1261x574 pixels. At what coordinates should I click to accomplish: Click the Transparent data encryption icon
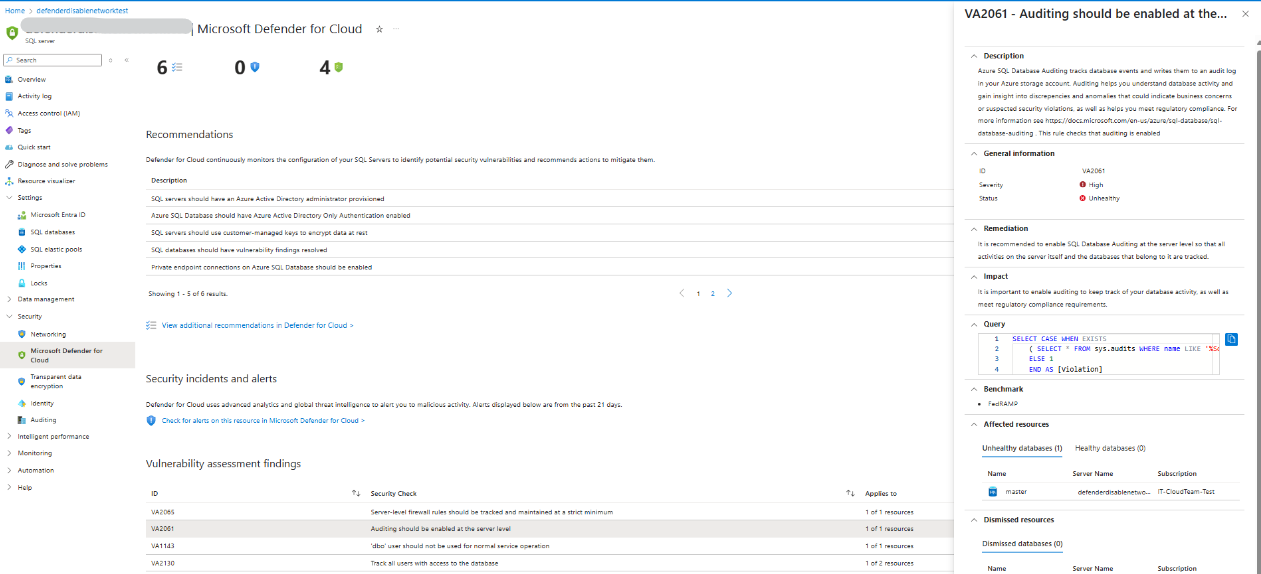pos(21,381)
